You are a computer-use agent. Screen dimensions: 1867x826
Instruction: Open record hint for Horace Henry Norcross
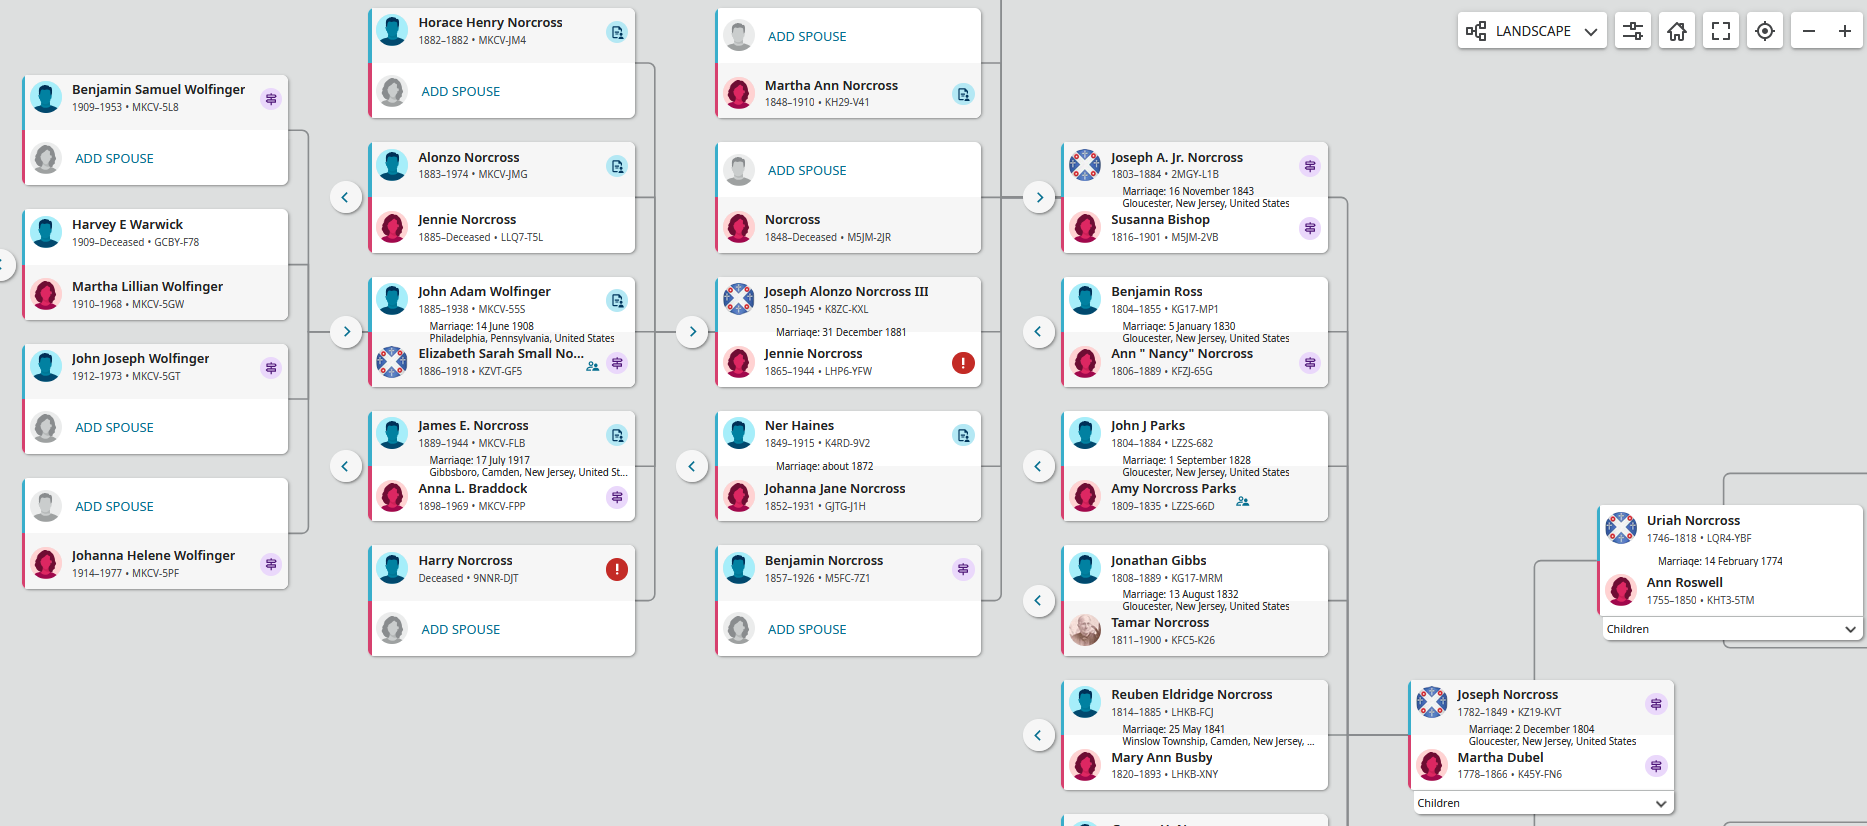(x=617, y=32)
